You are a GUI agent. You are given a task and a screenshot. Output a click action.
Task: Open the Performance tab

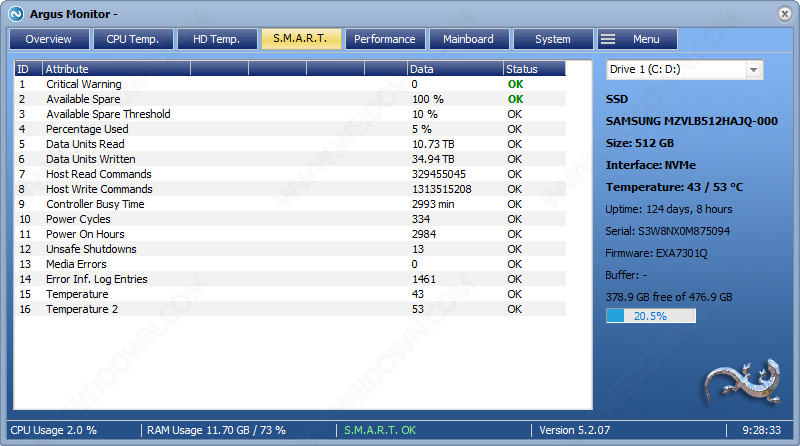pyautogui.click(x=385, y=39)
